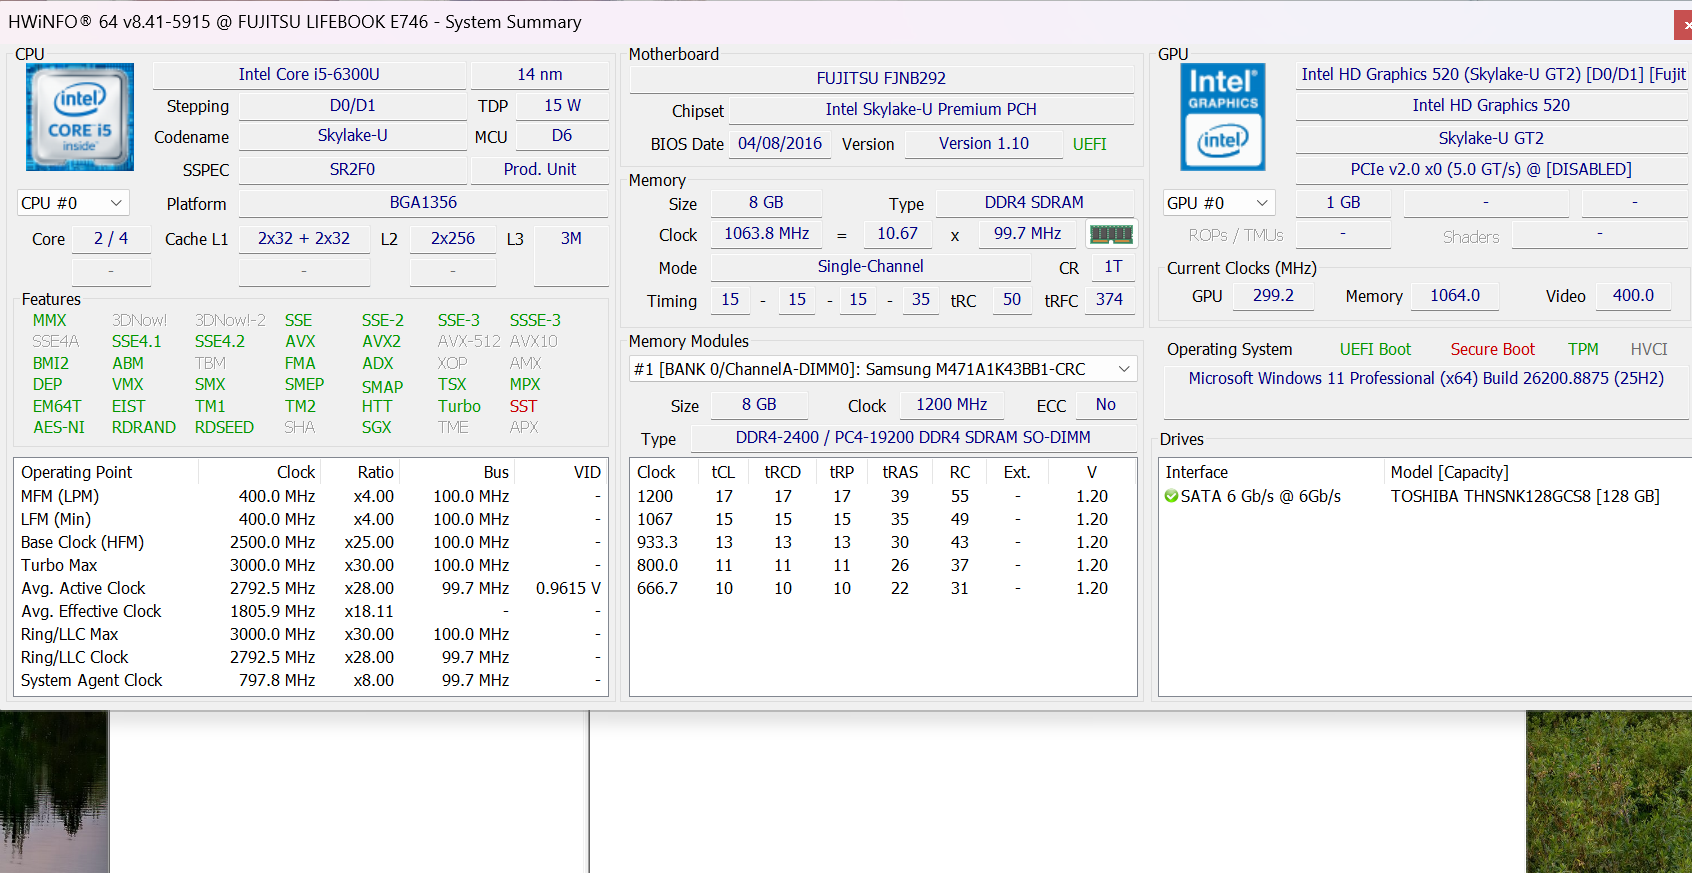
Task: Expand the memory module BANK 0 dropdown
Action: (883, 369)
